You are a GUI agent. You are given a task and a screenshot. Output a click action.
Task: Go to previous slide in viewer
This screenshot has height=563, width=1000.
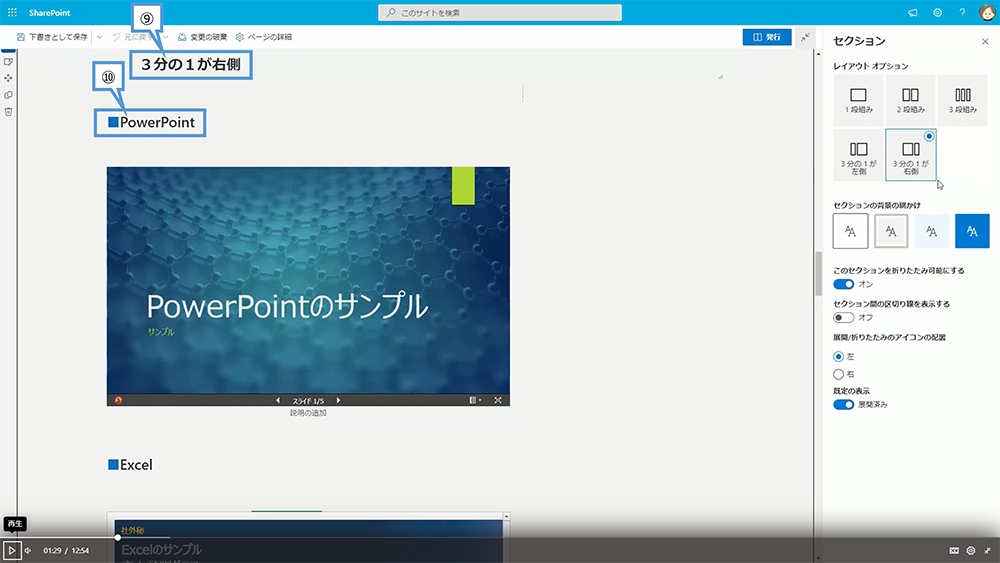(x=277, y=400)
